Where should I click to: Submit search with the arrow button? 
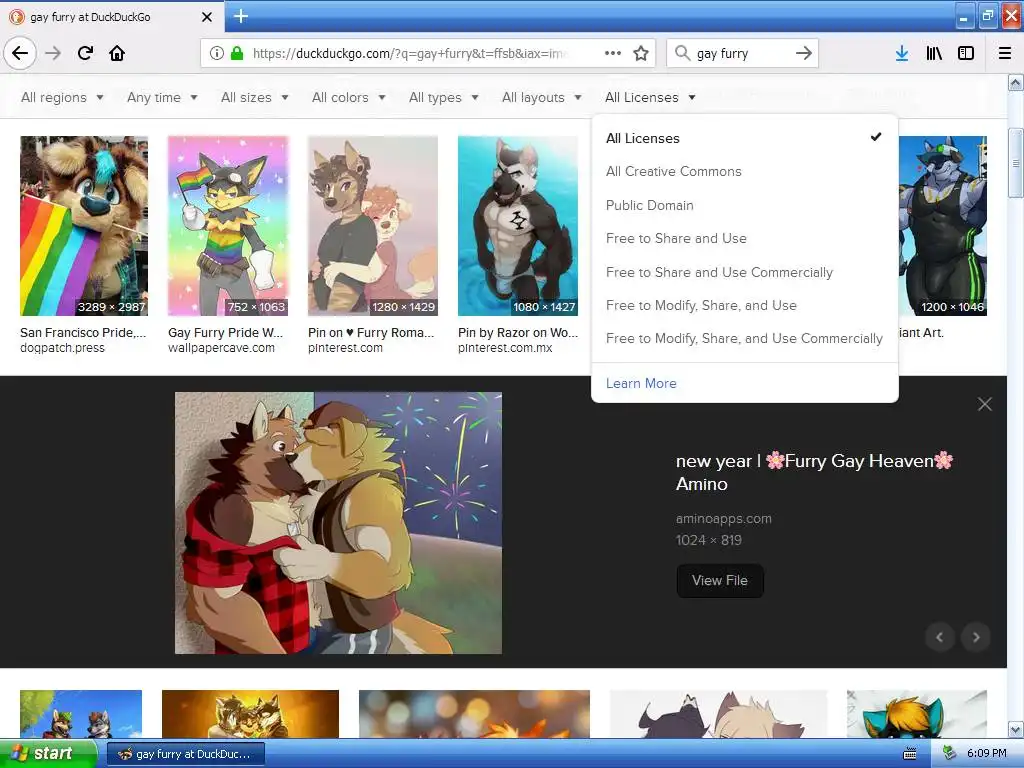coord(804,53)
